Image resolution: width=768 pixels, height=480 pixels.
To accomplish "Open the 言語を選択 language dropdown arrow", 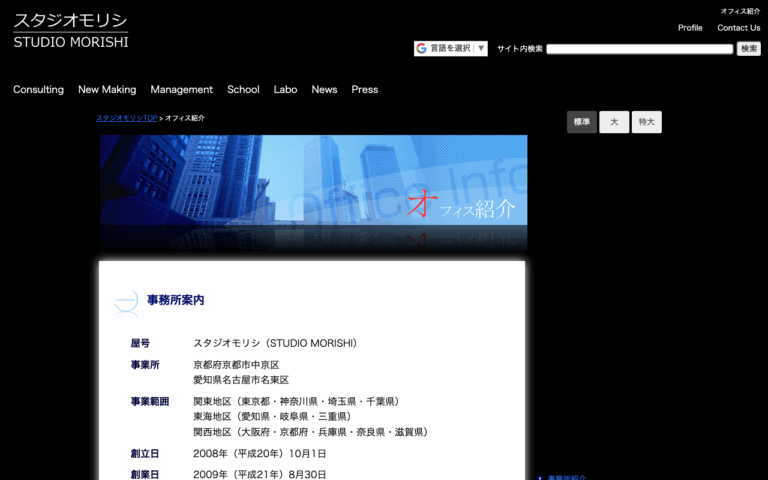I will [x=481, y=48].
